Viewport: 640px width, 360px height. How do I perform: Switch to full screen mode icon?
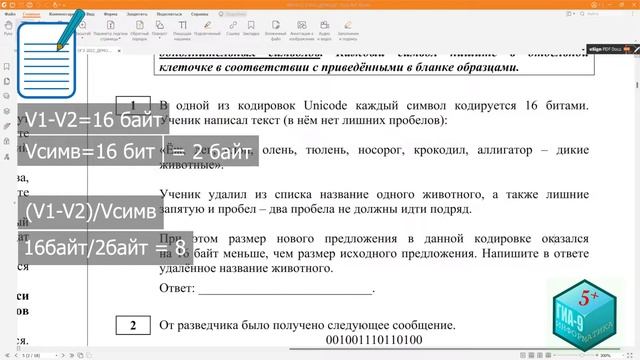[x=630, y=356]
